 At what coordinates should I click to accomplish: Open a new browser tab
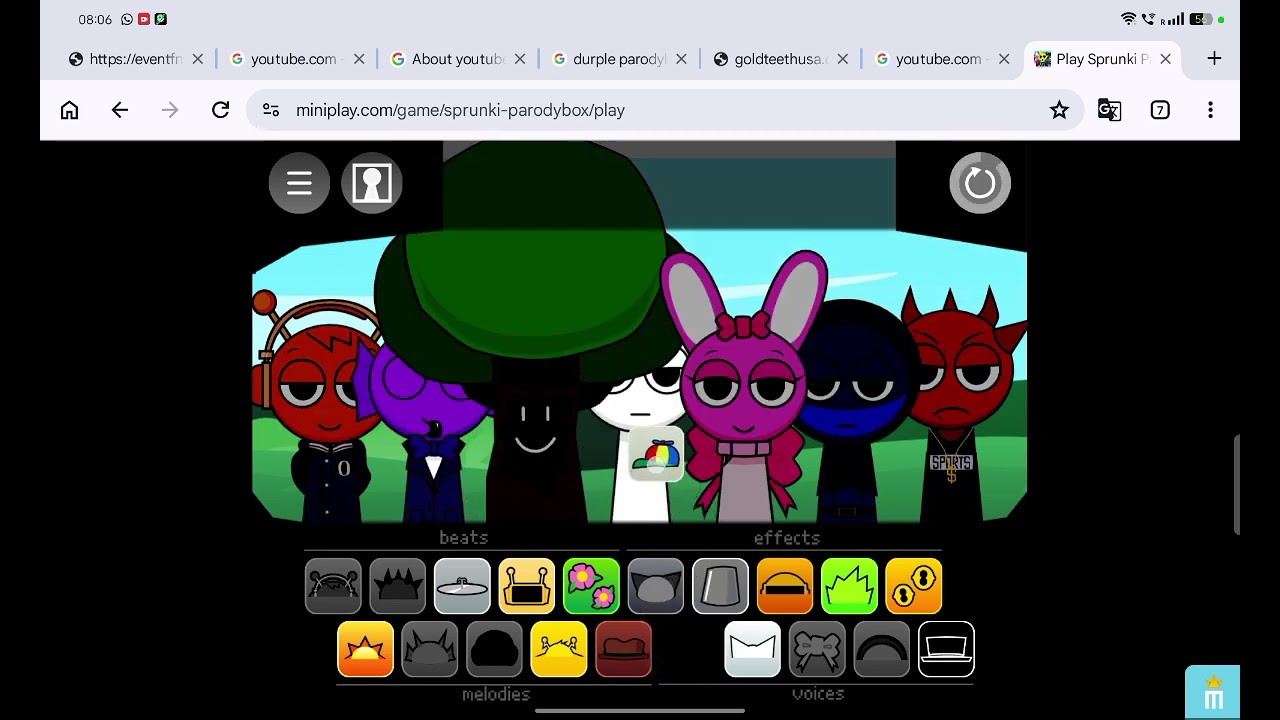click(1214, 59)
